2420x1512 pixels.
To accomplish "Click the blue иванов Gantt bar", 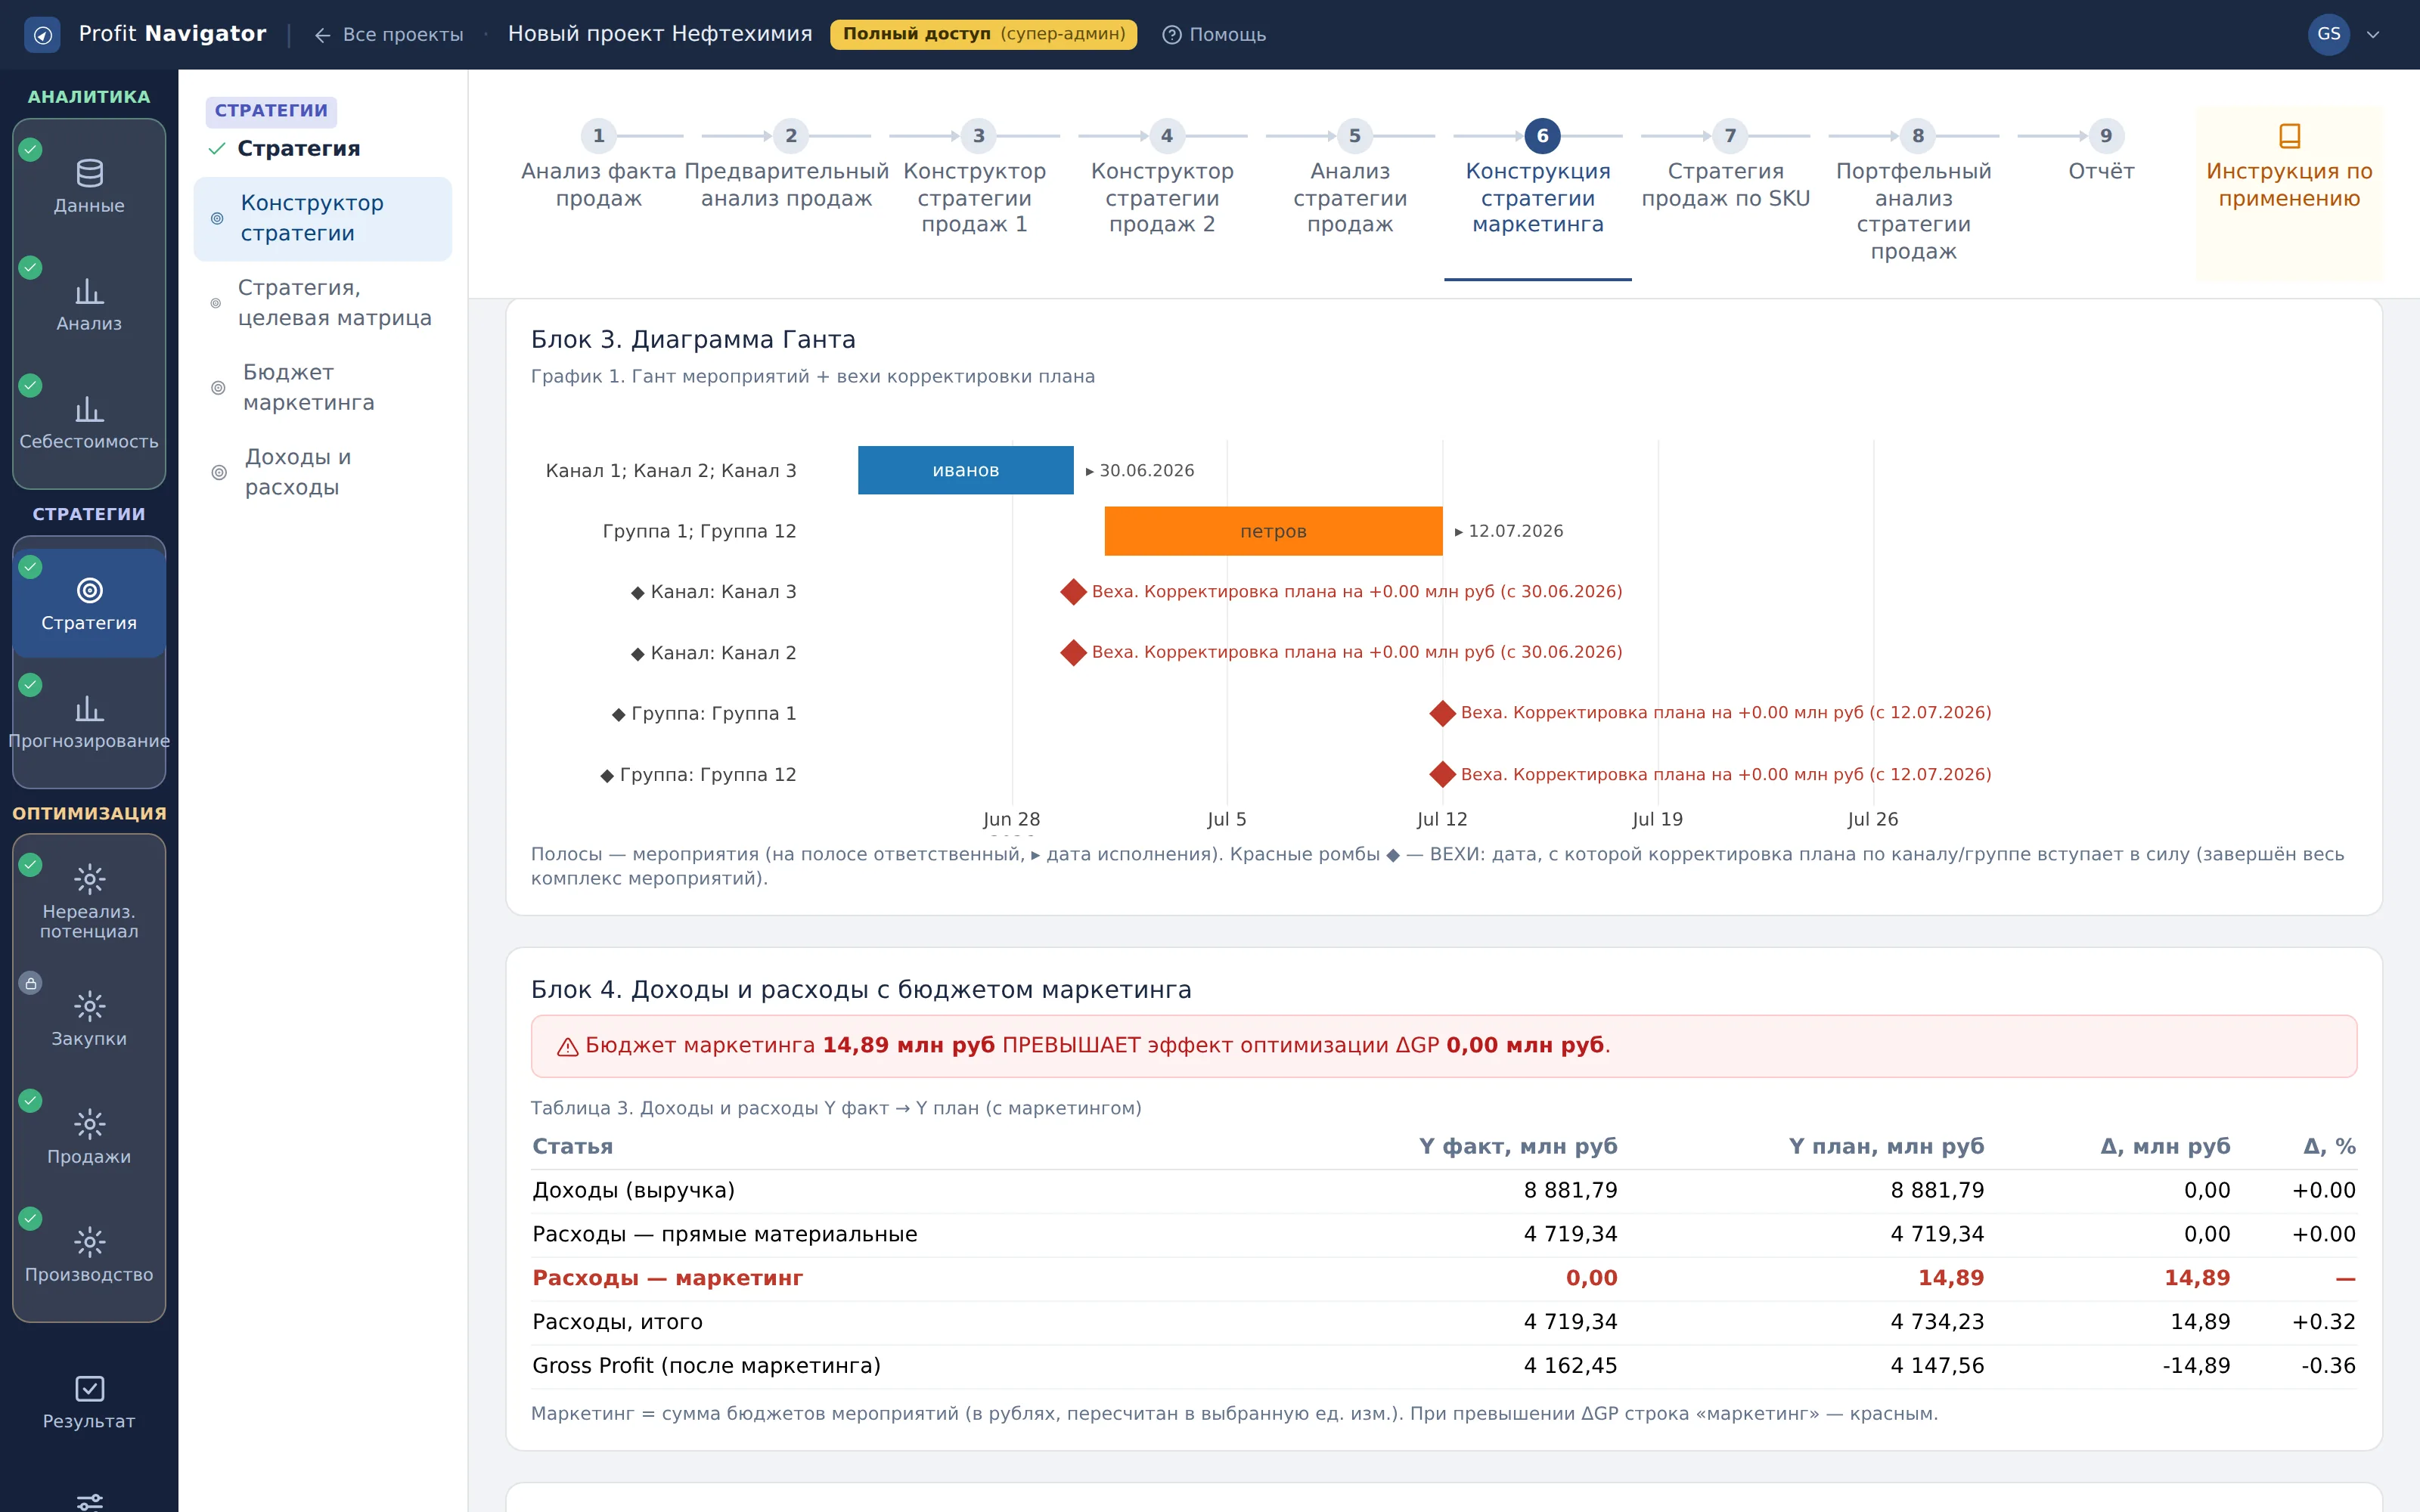I will (965, 470).
